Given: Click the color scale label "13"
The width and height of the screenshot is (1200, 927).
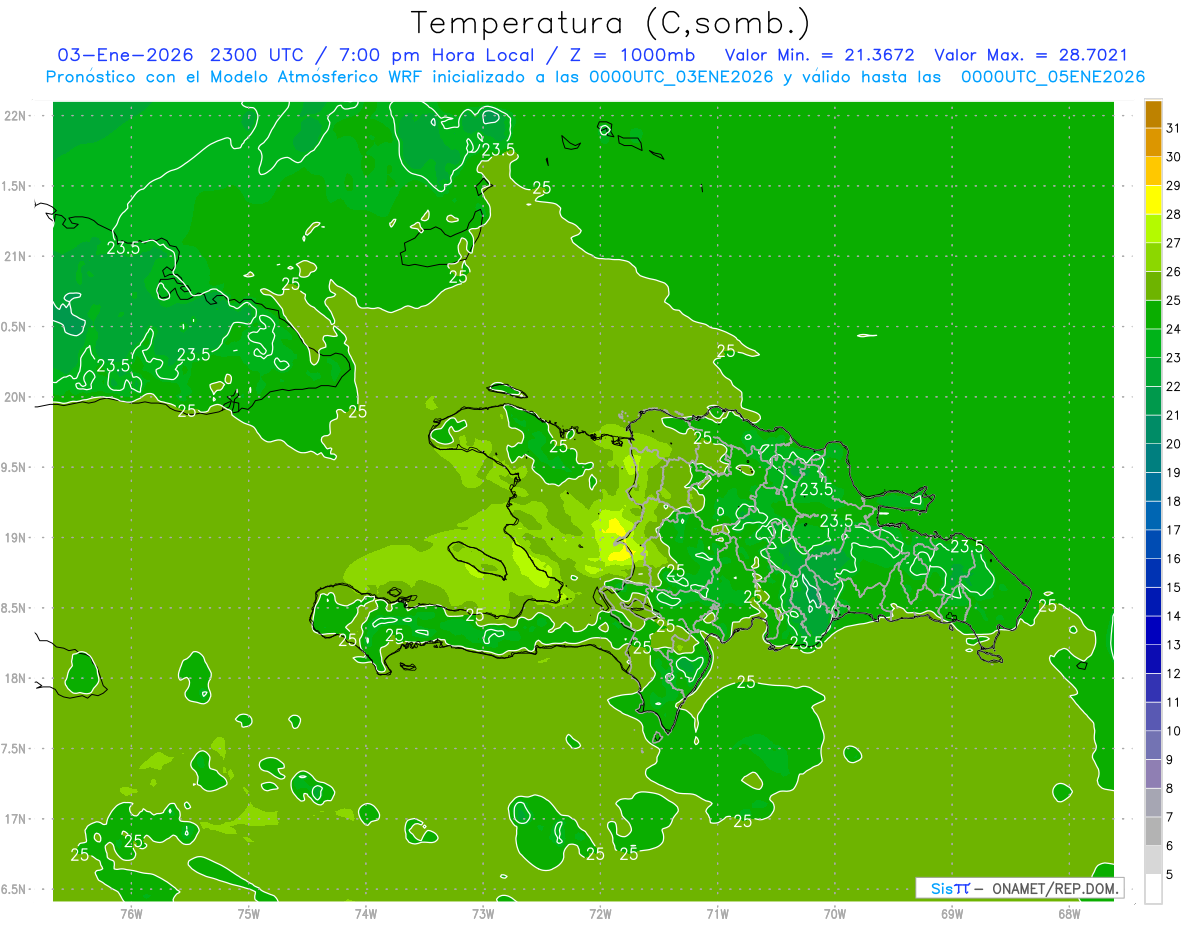Looking at the screenshot, I should 1174,645.
